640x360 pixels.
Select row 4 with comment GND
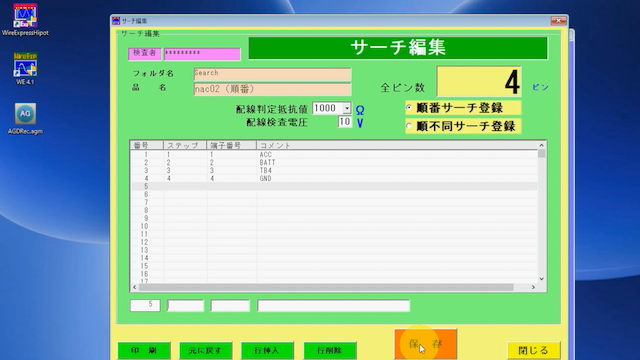coord(334,178)
